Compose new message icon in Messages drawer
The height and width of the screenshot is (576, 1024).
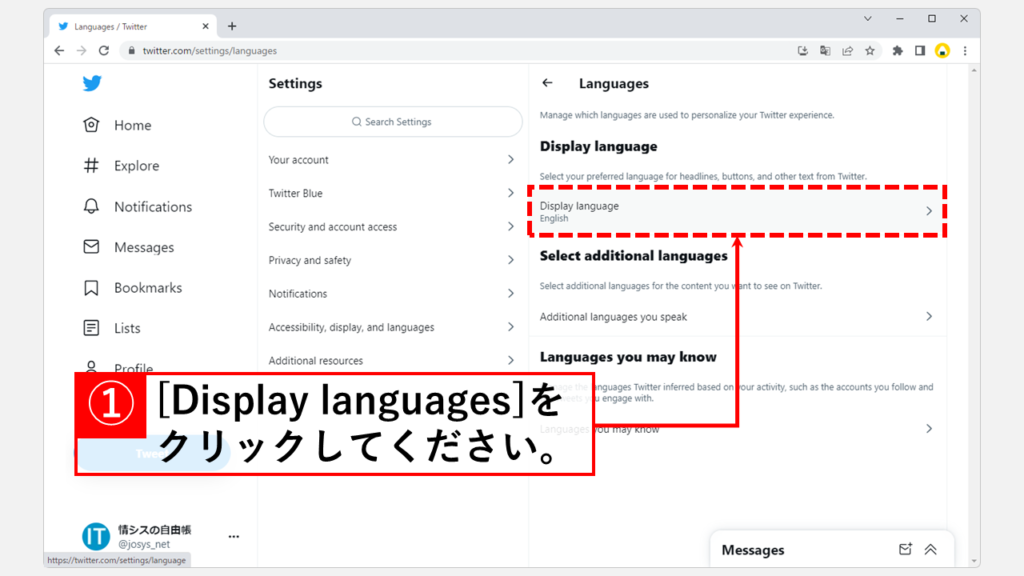click(x=905, y=549)
